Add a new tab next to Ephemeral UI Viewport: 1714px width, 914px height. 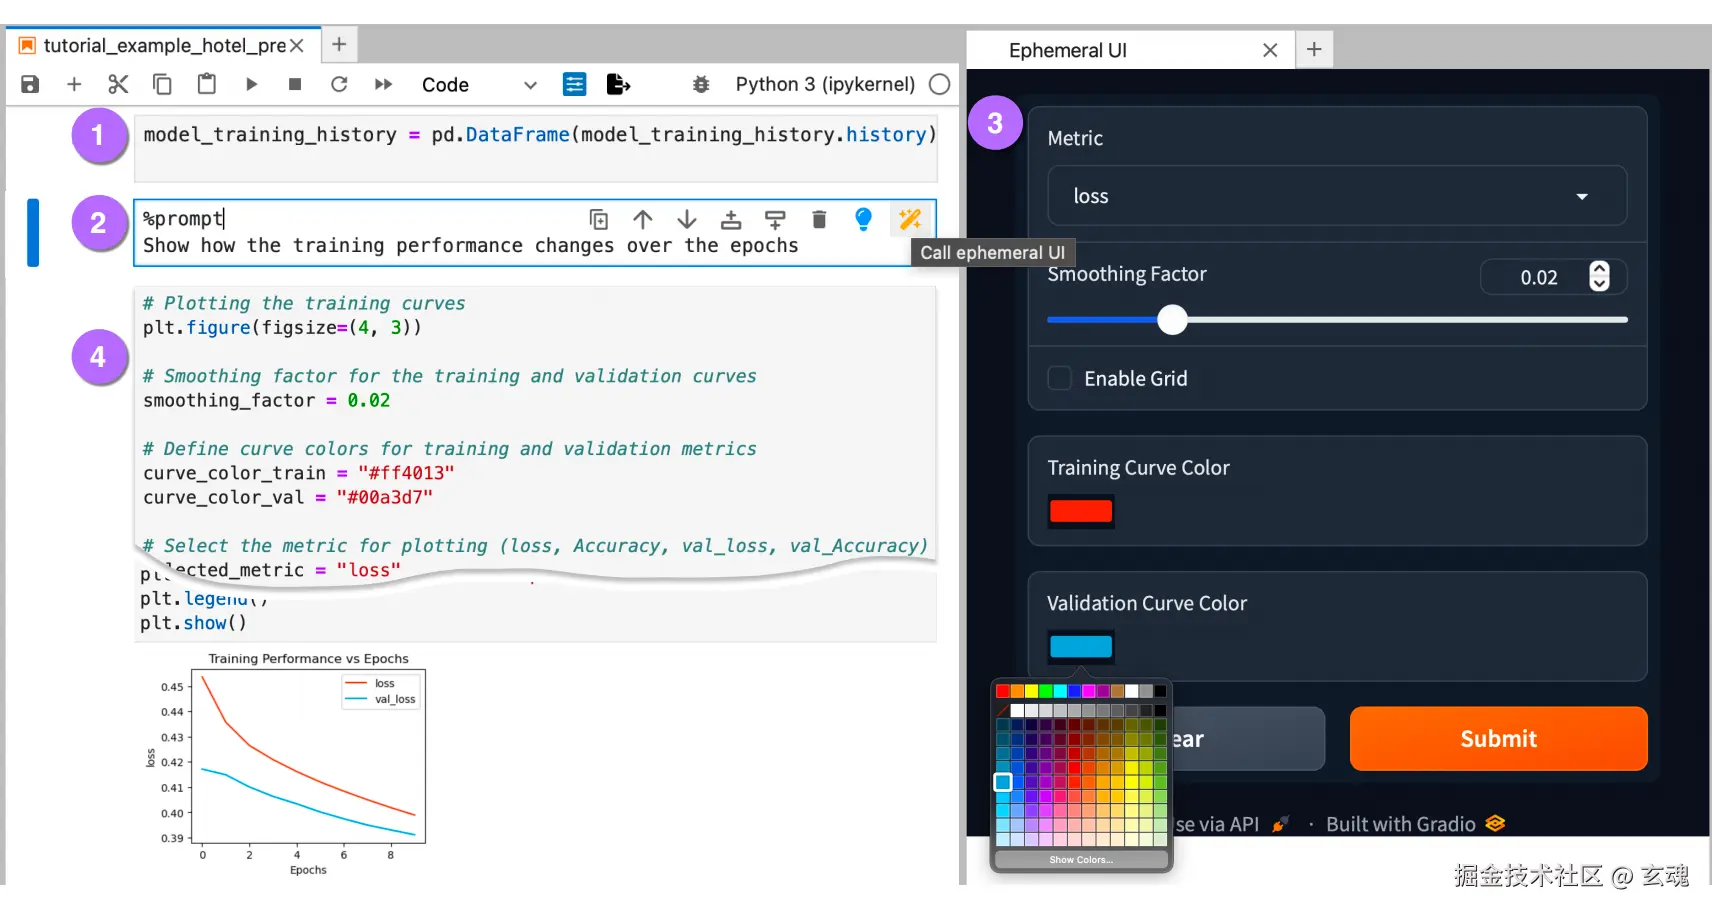tap(1314, 50)
